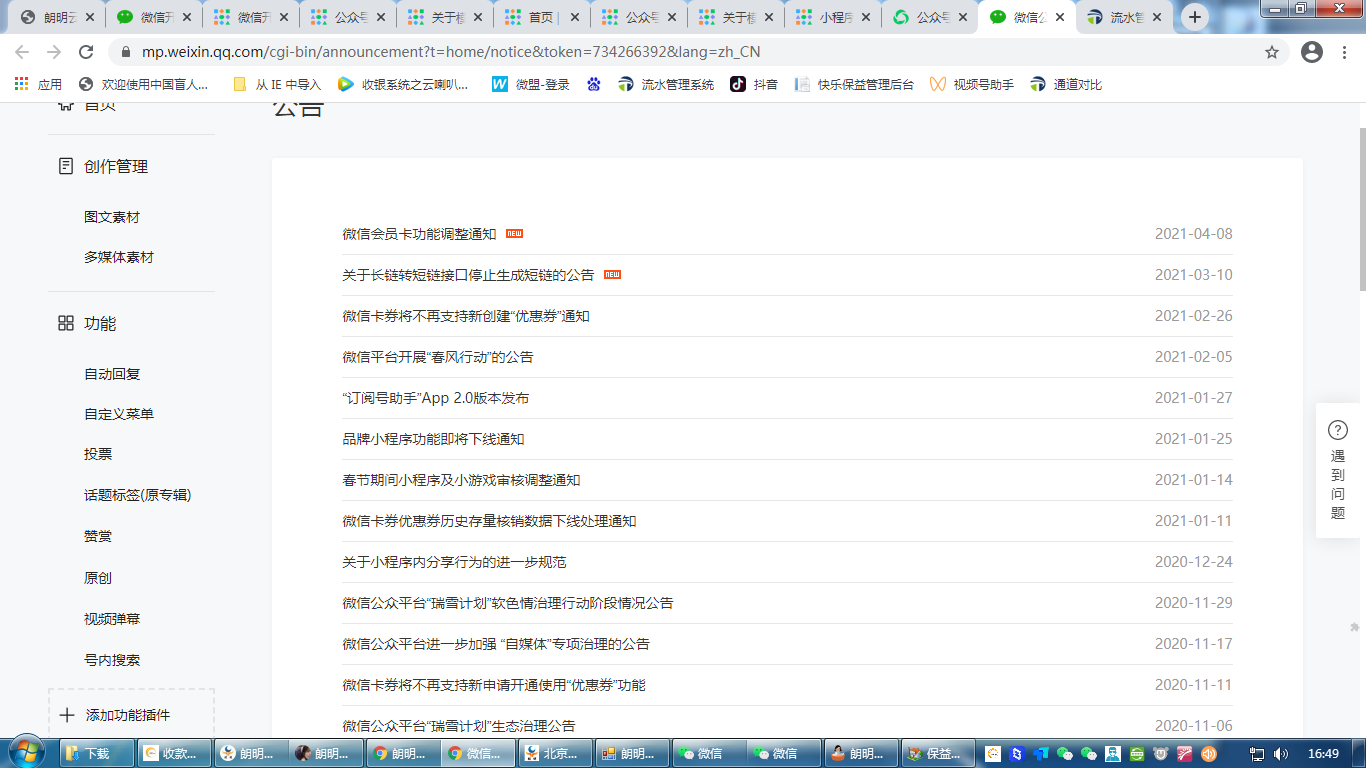Open the Chrome three-dot menu
This screenshot has height=768, width=1366.
(x=1346, y=52)
